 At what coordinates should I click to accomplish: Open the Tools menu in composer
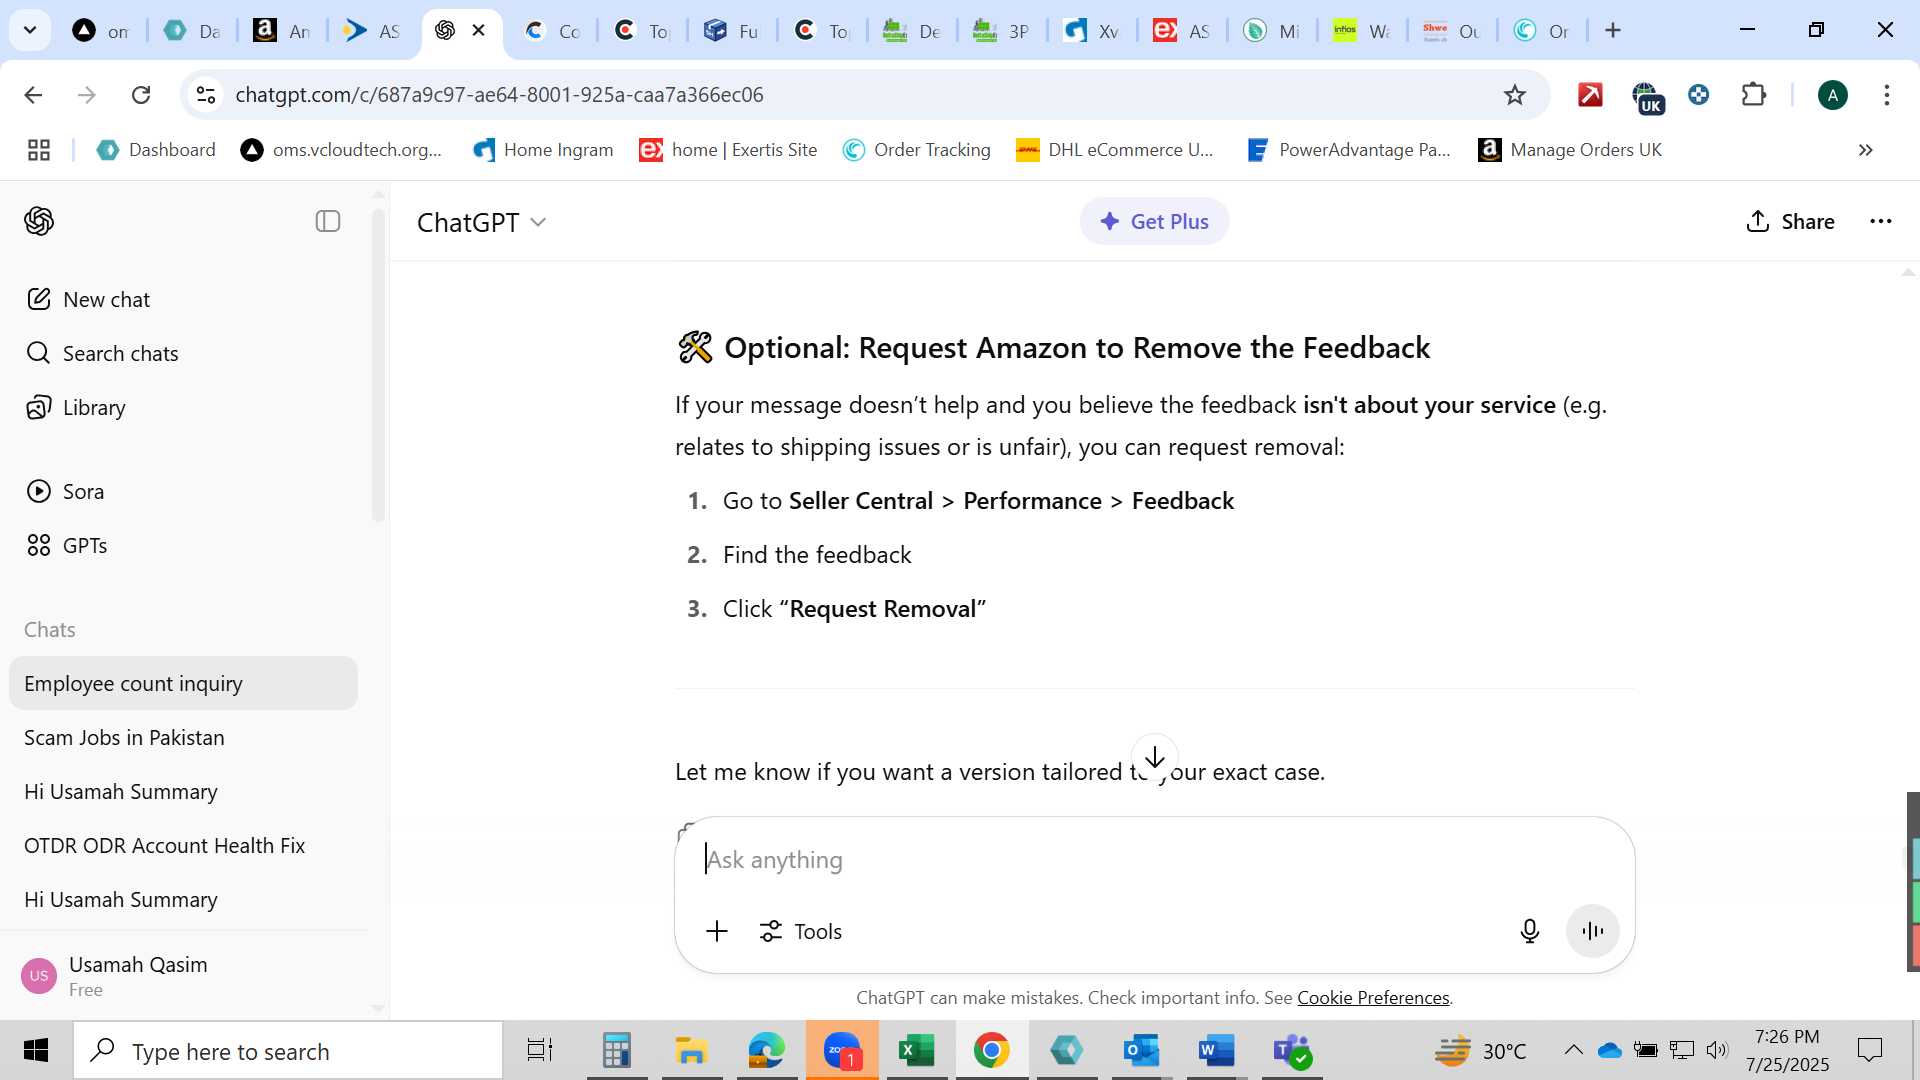click(800, 931)
